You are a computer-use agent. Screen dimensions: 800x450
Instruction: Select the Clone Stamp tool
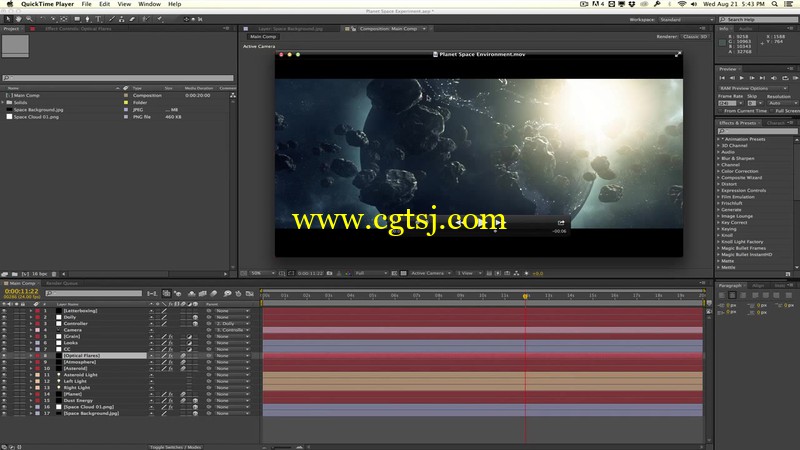click(121, 19)
